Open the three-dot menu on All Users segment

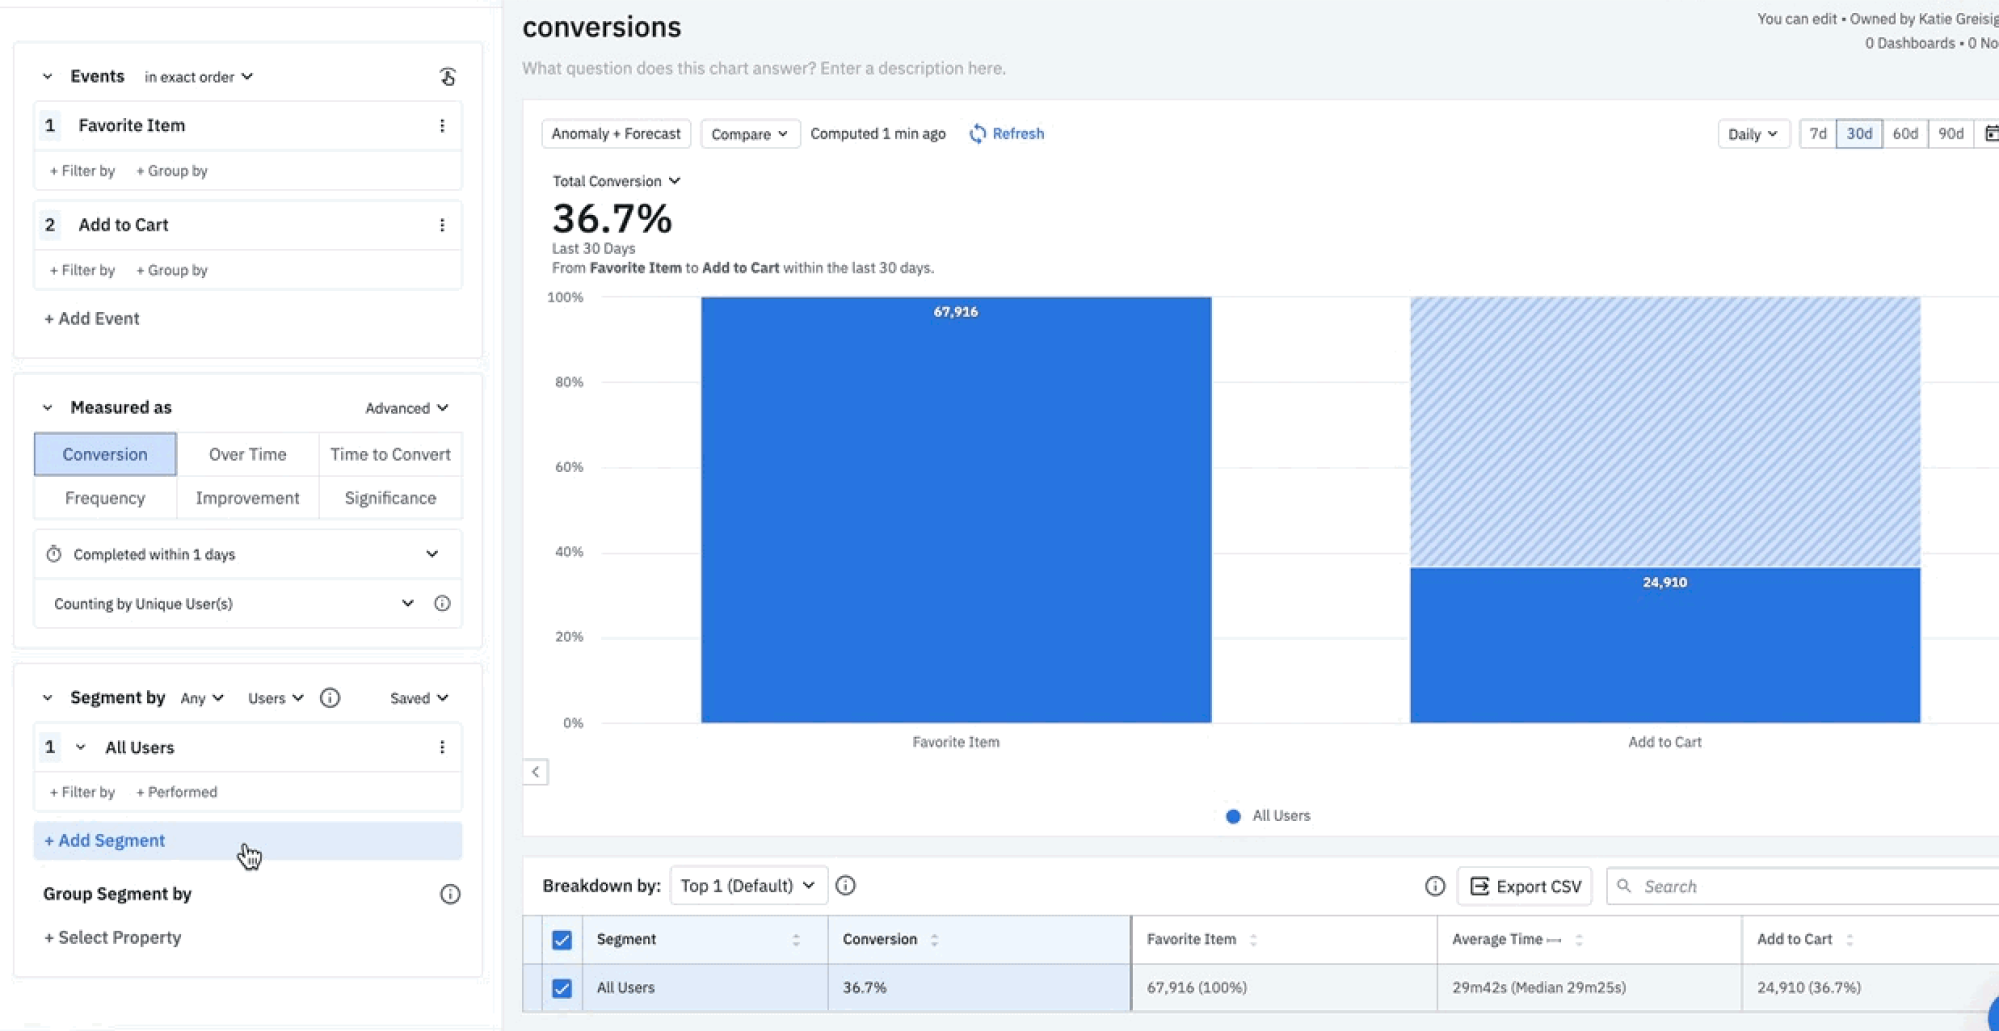443,747
